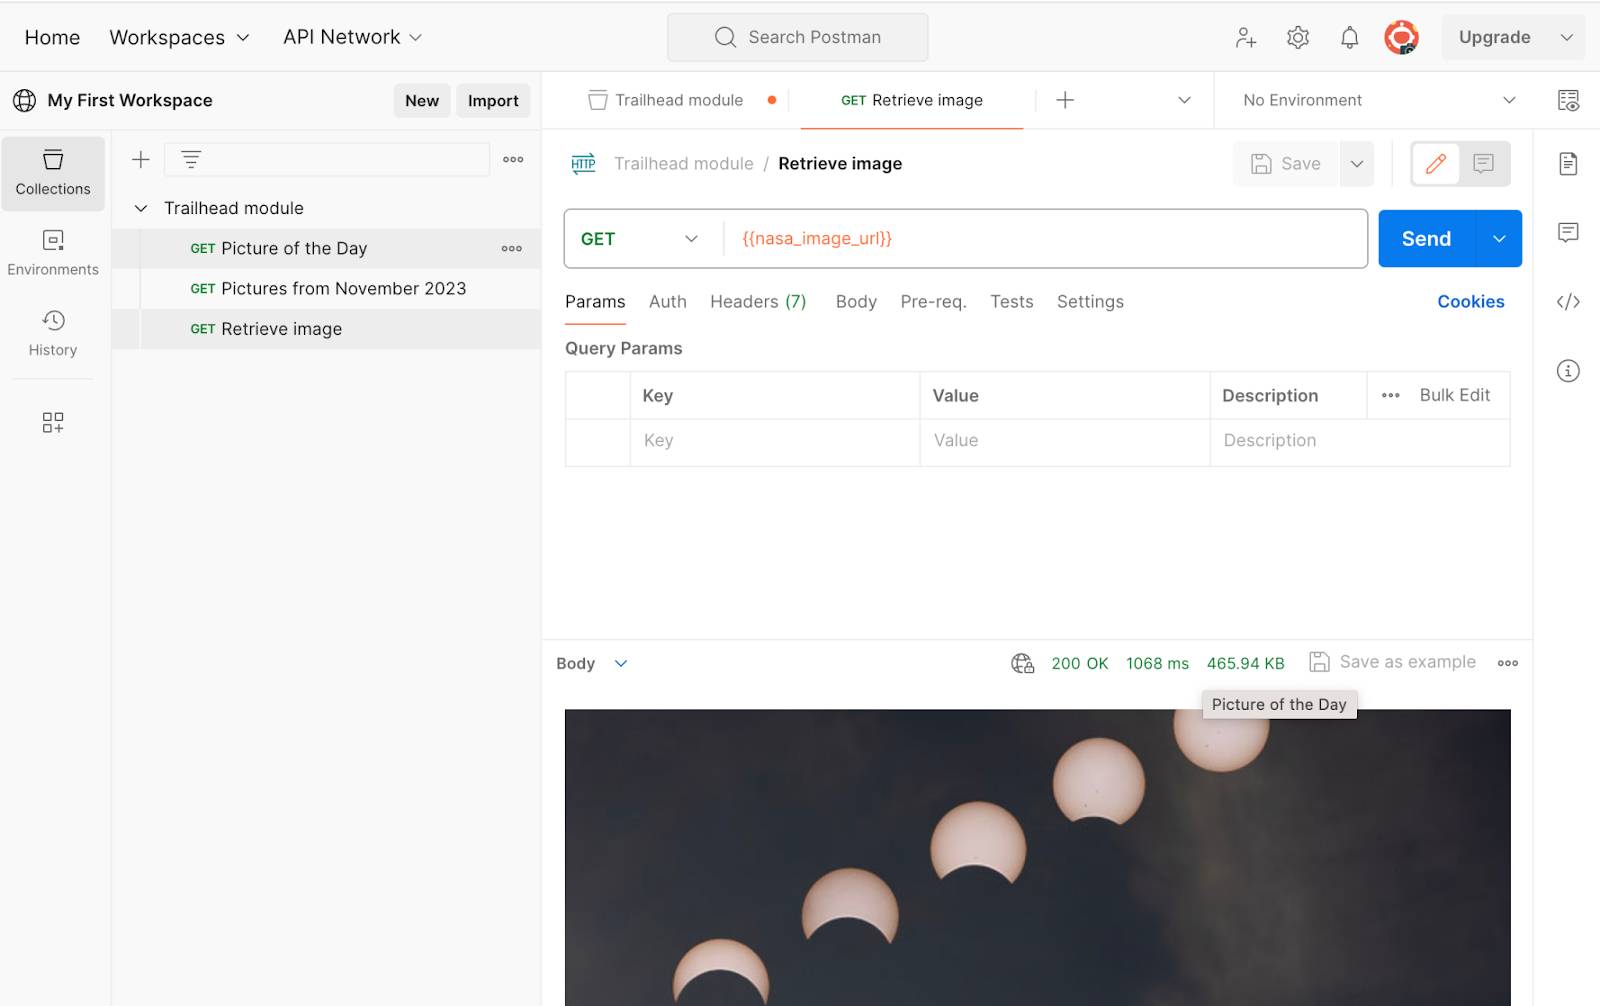Click the invite collaborators icon
The image size is (1600, 1006).
click(1245, 37)
